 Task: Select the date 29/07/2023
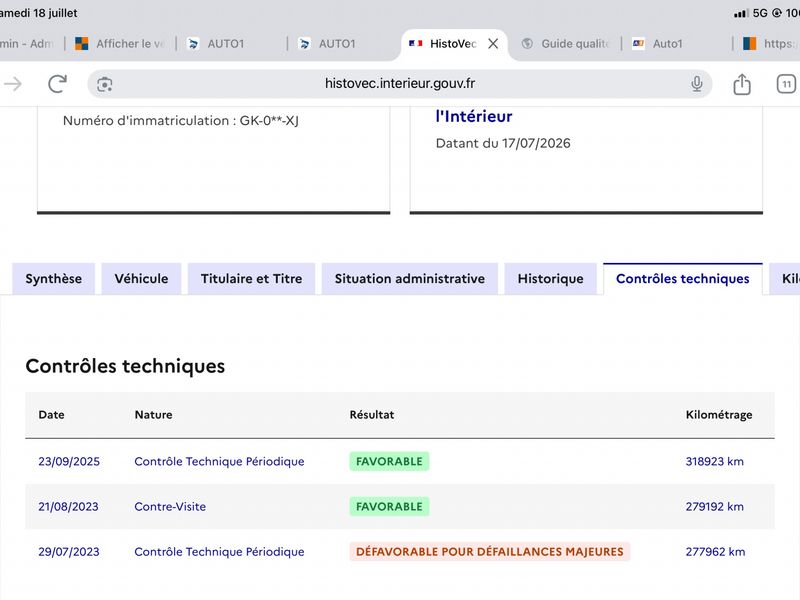69,552
